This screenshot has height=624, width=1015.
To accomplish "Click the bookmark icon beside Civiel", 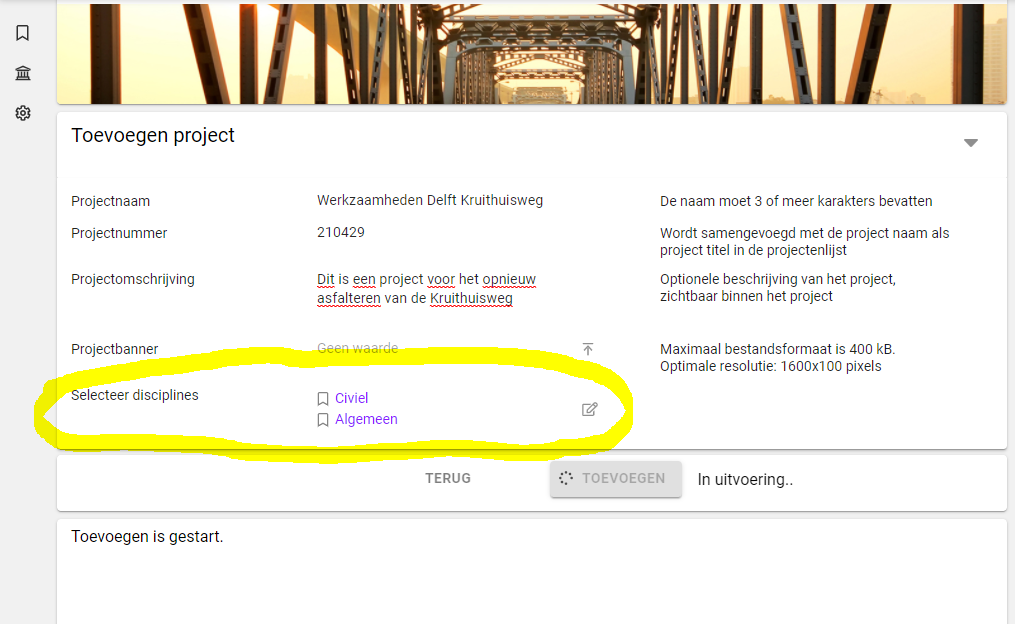I will pos(323,399).
